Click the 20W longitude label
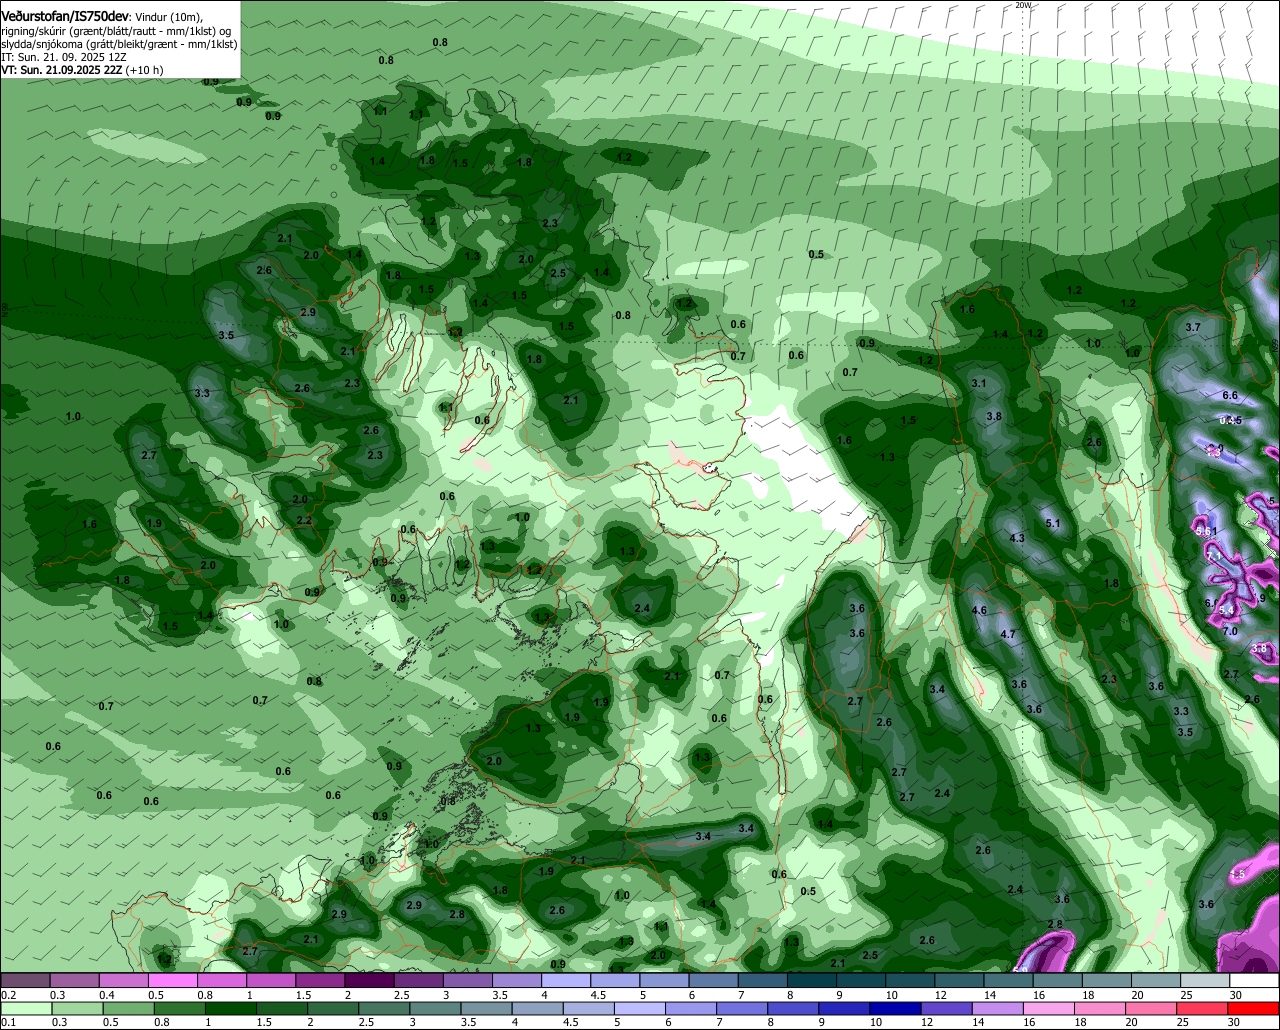Screen dimensions: 1280x1030 click(x=1022, y=5)
